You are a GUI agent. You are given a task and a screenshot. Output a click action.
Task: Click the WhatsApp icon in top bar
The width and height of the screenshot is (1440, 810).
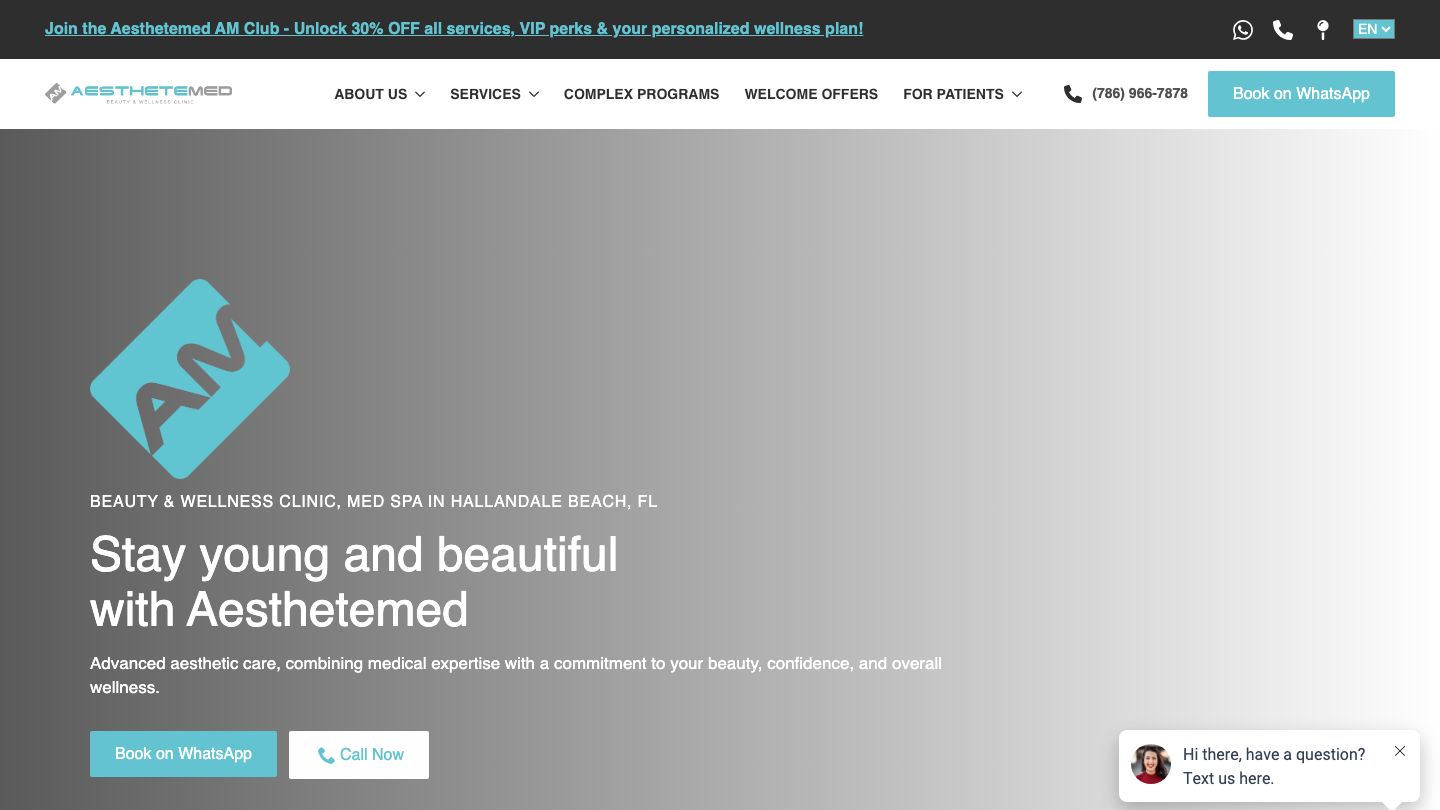(x=1242, y=30)
